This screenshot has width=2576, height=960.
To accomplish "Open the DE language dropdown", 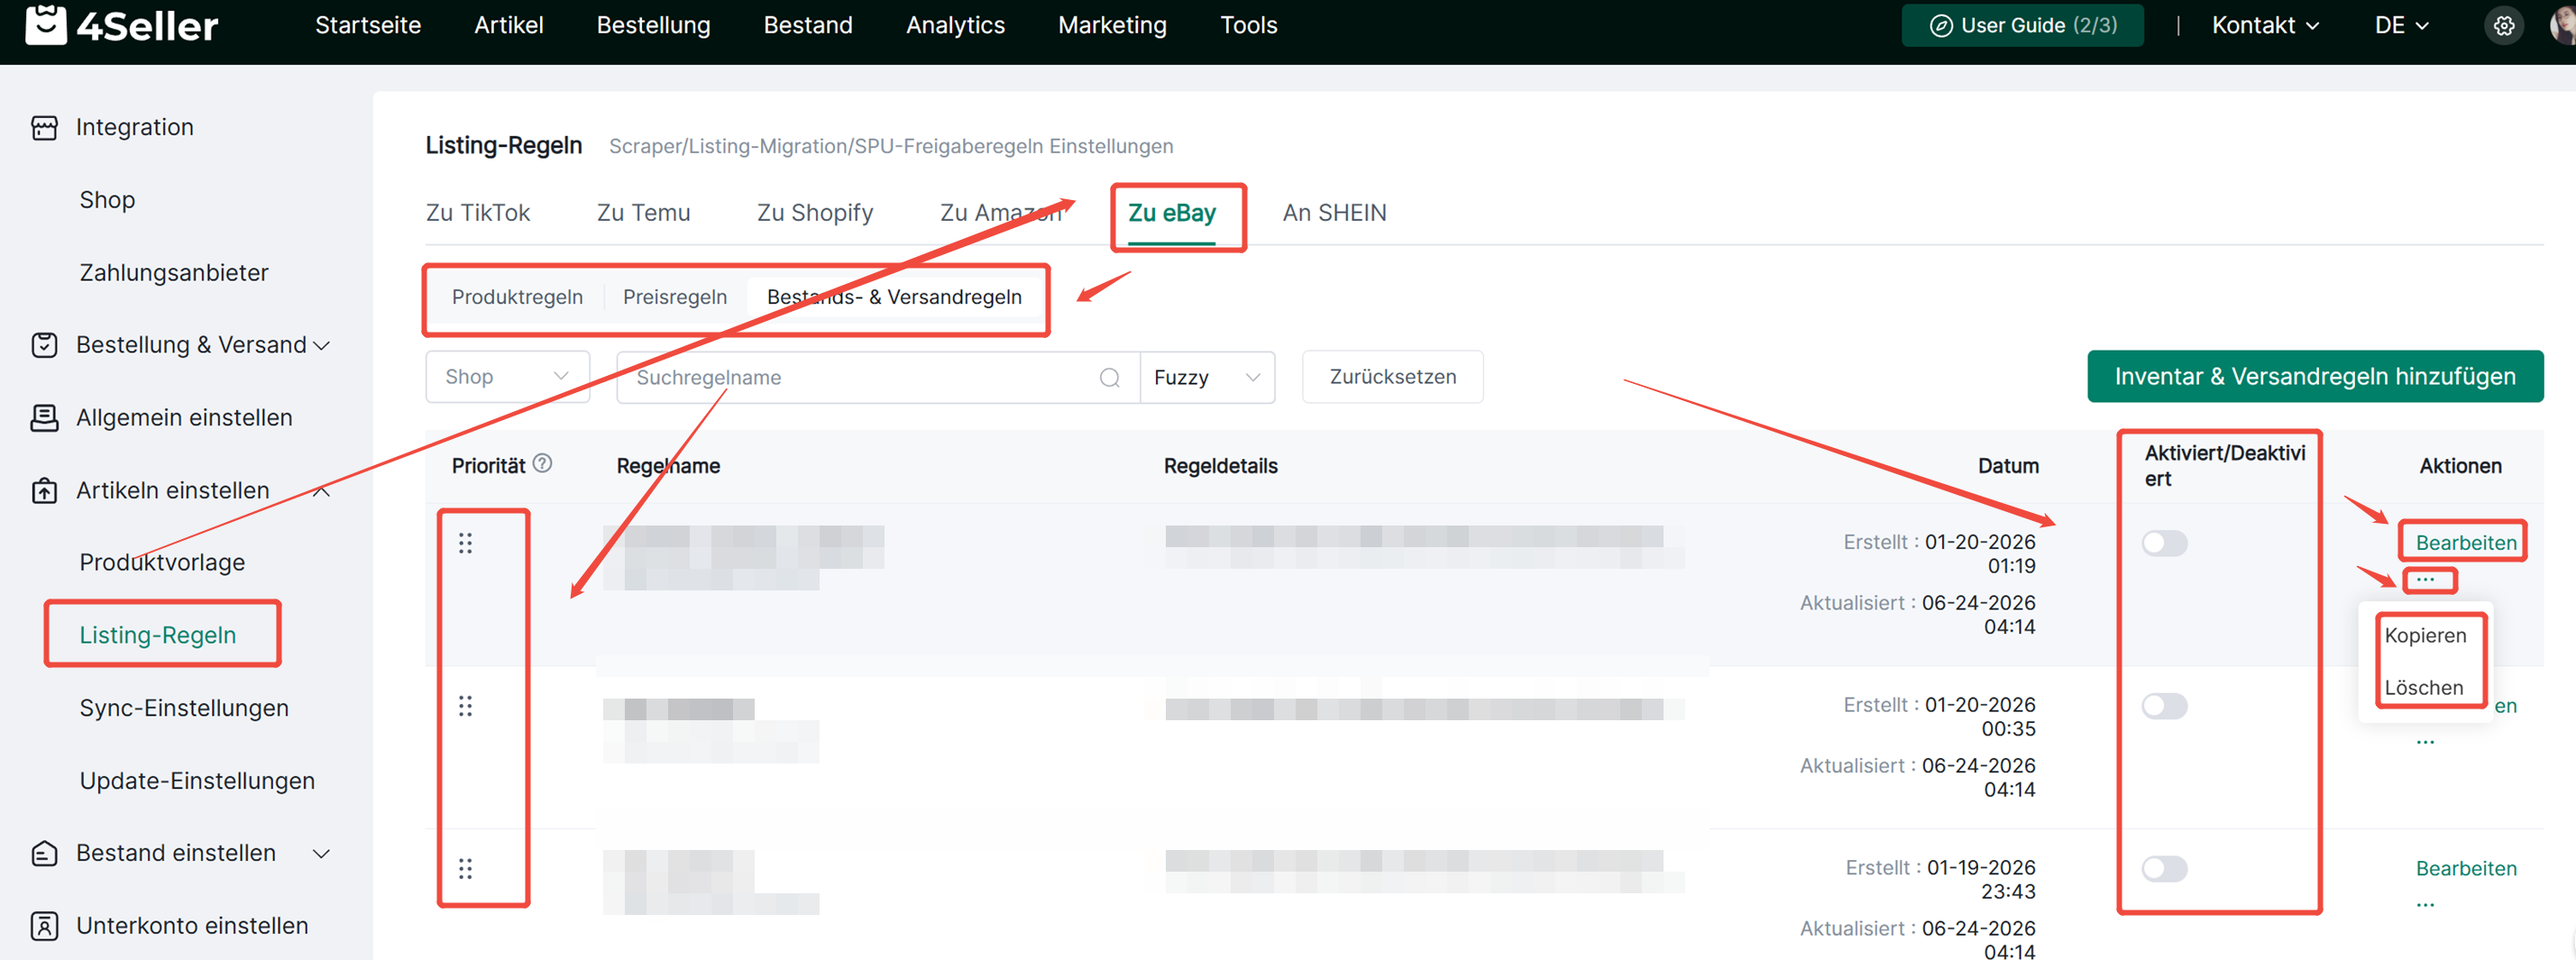I will click(2401, 26).
